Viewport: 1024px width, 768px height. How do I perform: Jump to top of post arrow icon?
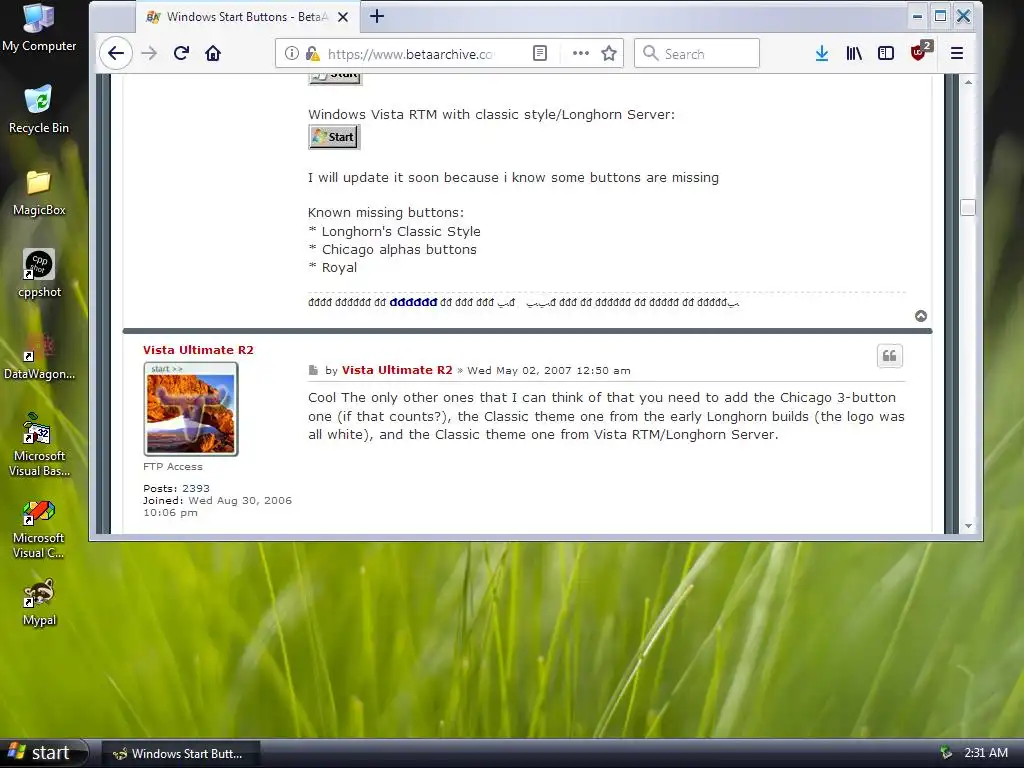[921, 316]
